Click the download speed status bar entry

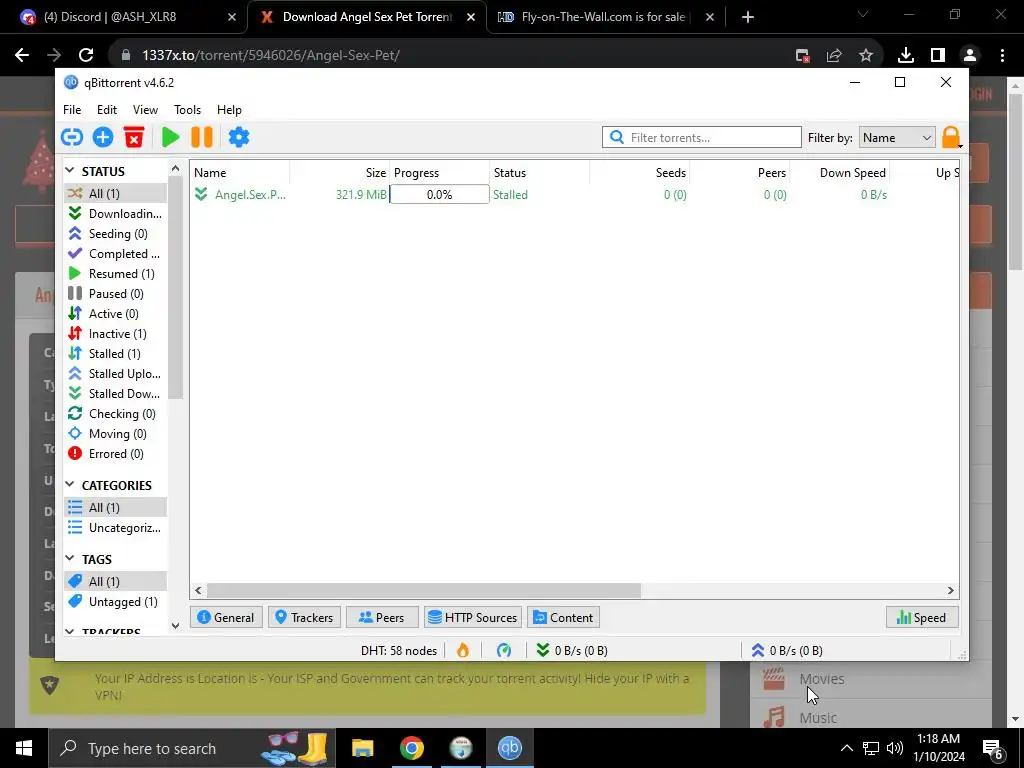[x=571, y=650]
